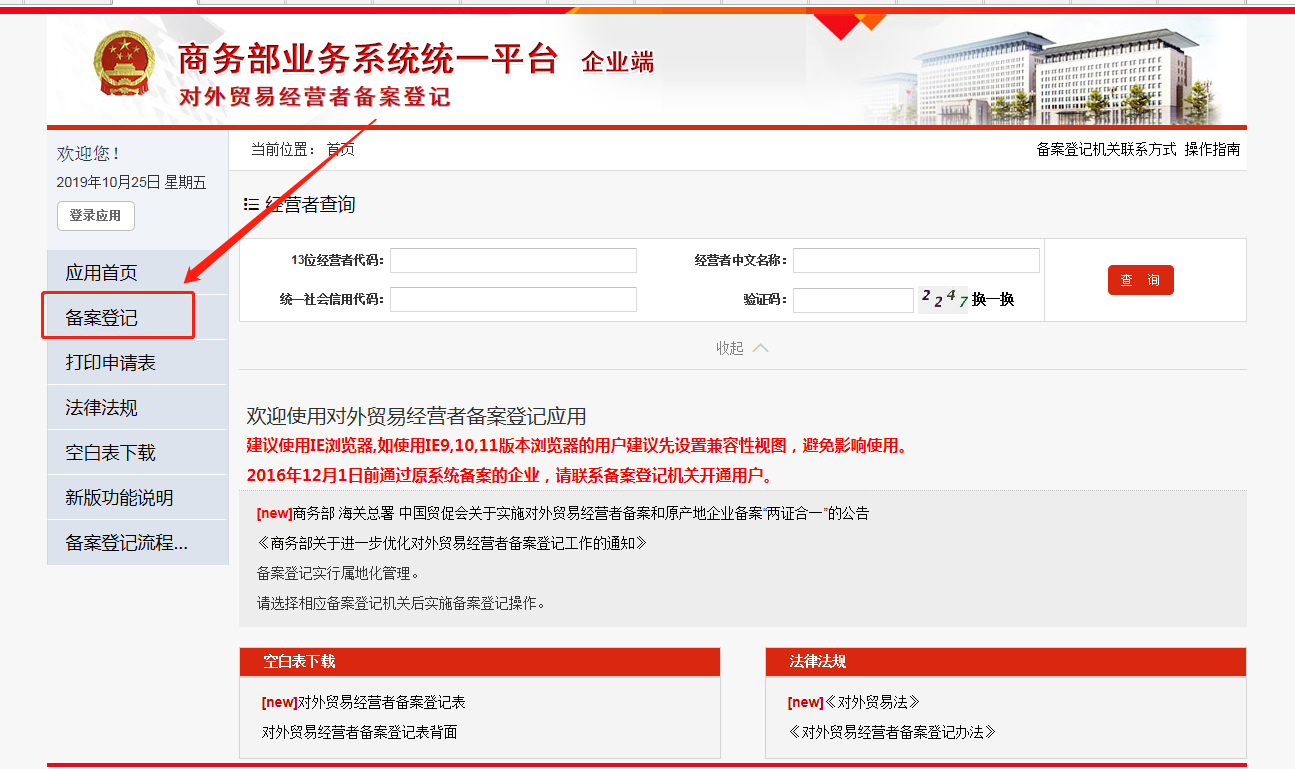Click the 统一社会信用代码 input box

click(513, 299)
